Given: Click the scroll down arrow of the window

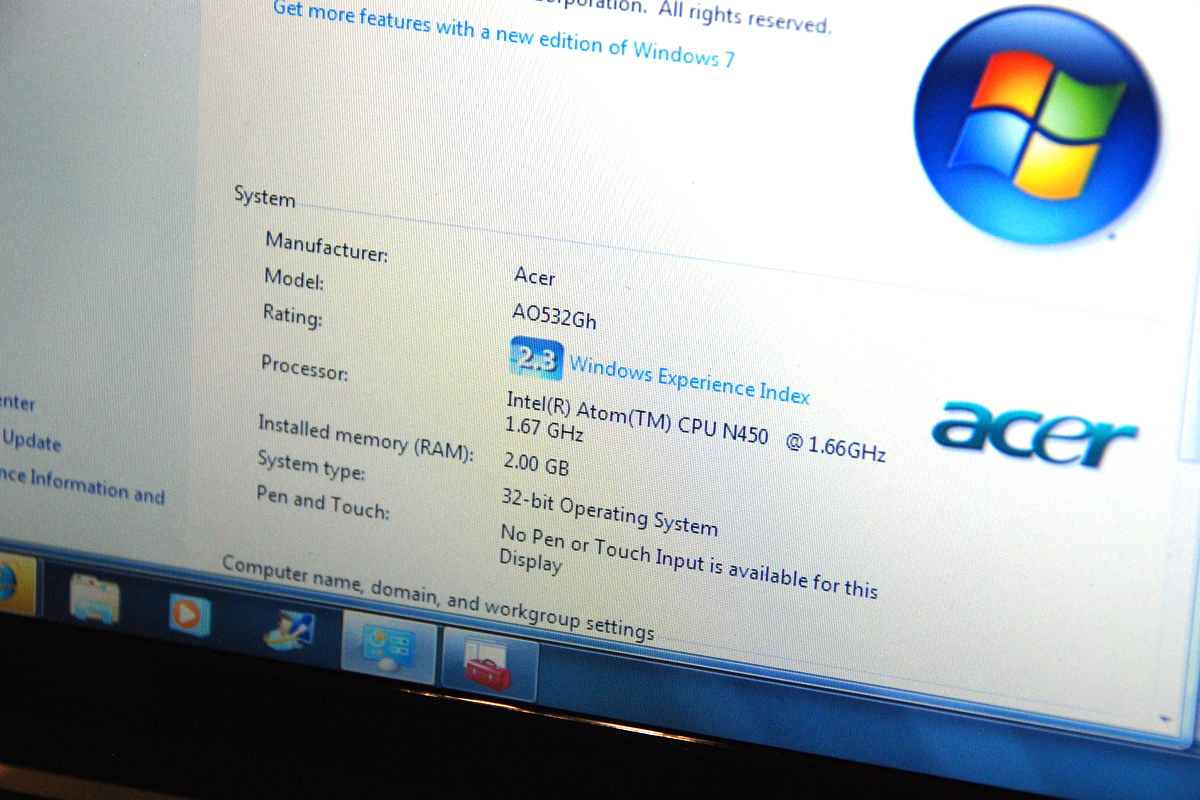Looking at the screenshot, I should point(1165,718).
